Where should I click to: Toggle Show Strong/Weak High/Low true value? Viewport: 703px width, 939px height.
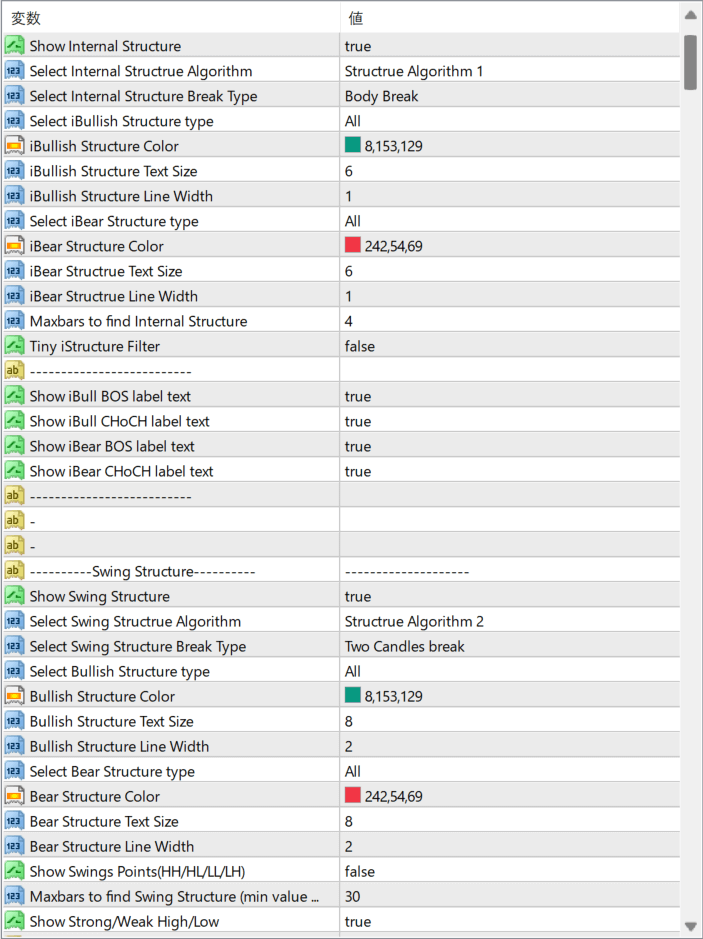pos(510,922)
